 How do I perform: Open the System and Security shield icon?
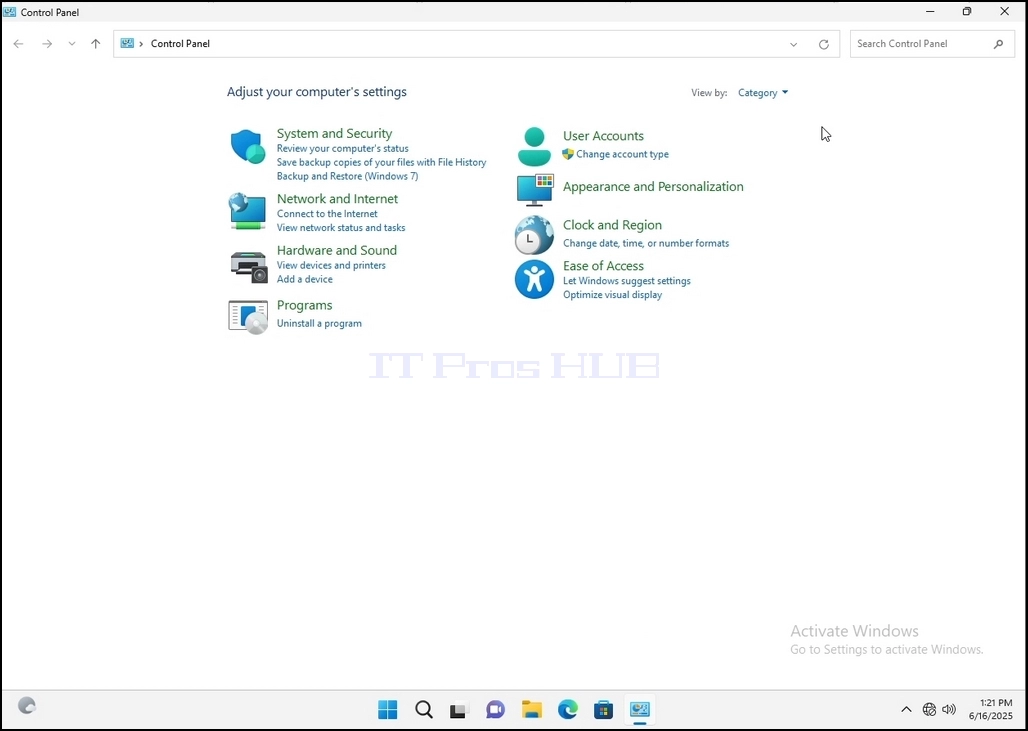tap(248, 146)
